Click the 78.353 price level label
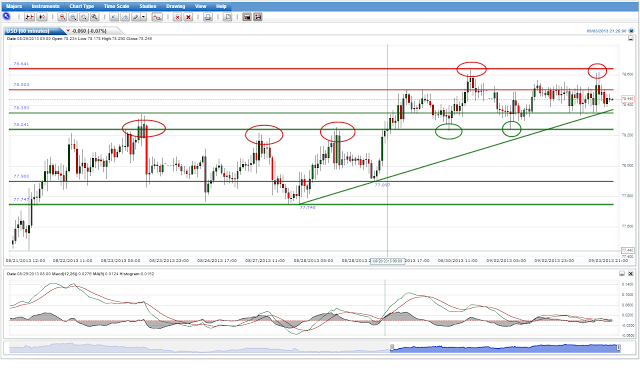640x384 pixels. click(21, 108)
